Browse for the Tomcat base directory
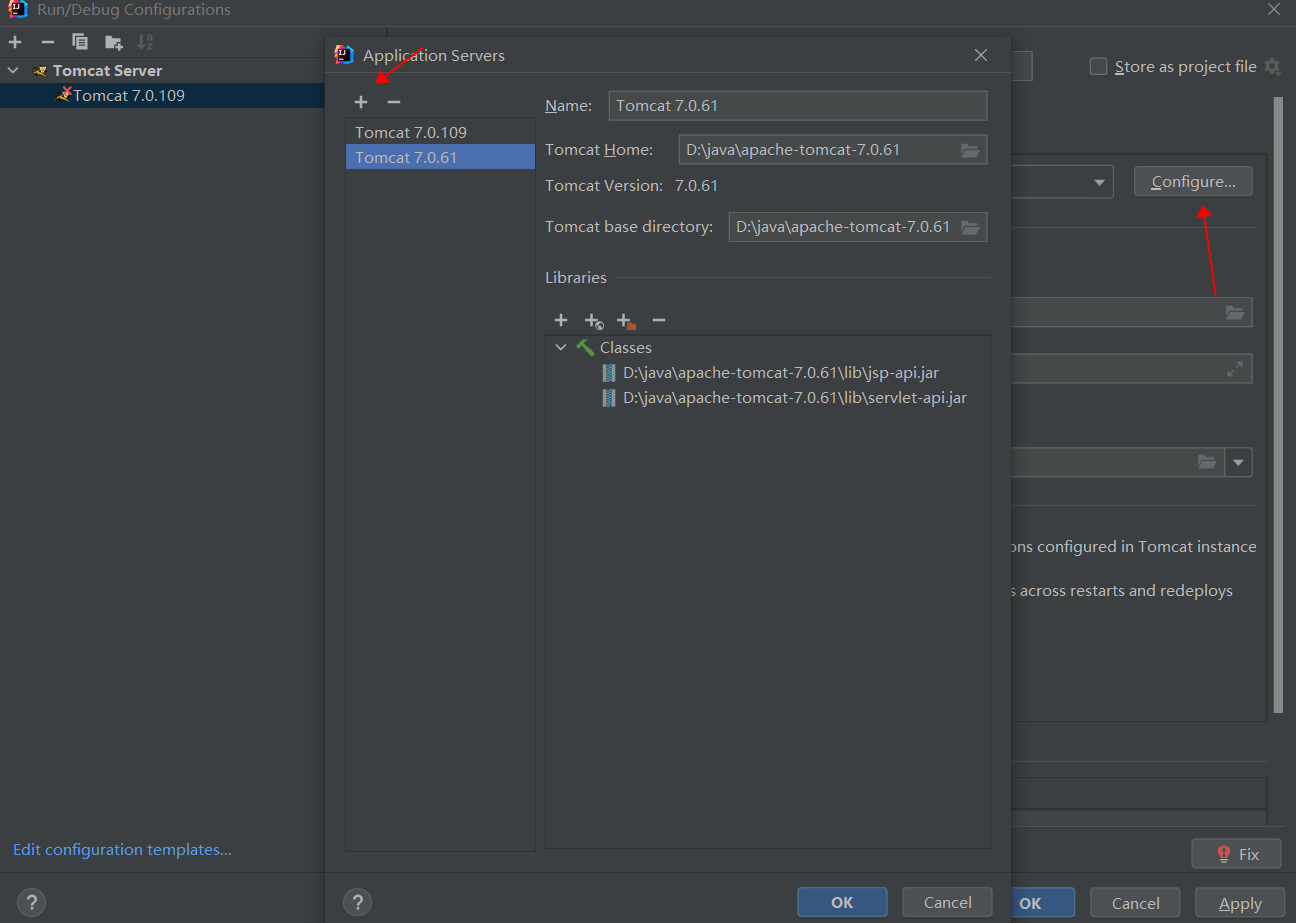This screenshot has width=1296, height=923. point(970,227)
